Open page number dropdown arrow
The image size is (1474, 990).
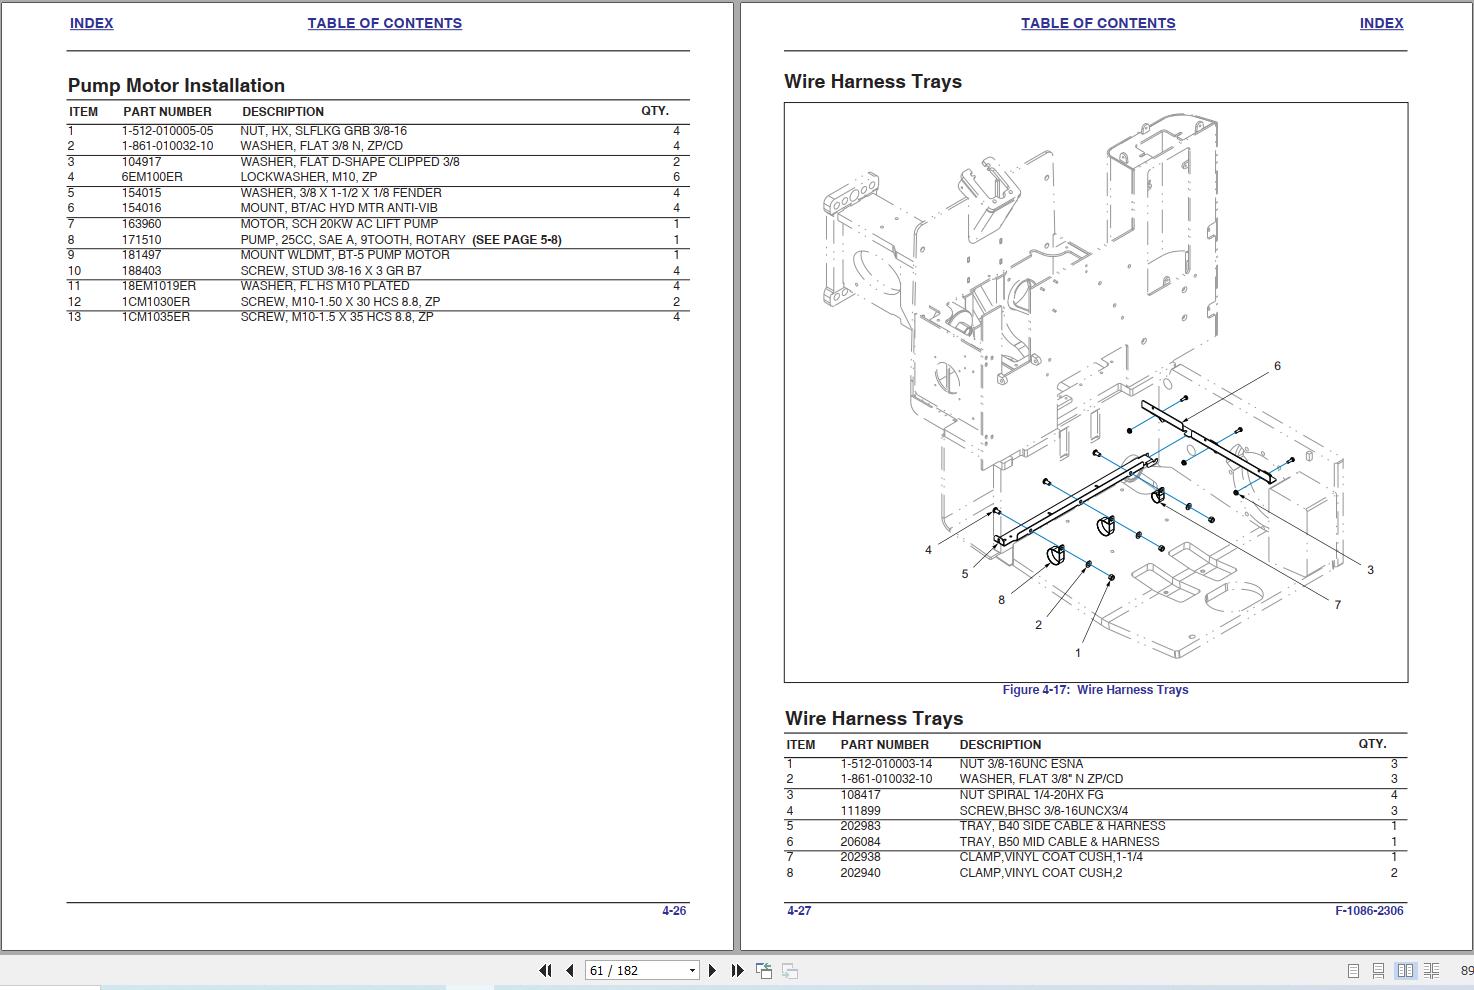691,971
